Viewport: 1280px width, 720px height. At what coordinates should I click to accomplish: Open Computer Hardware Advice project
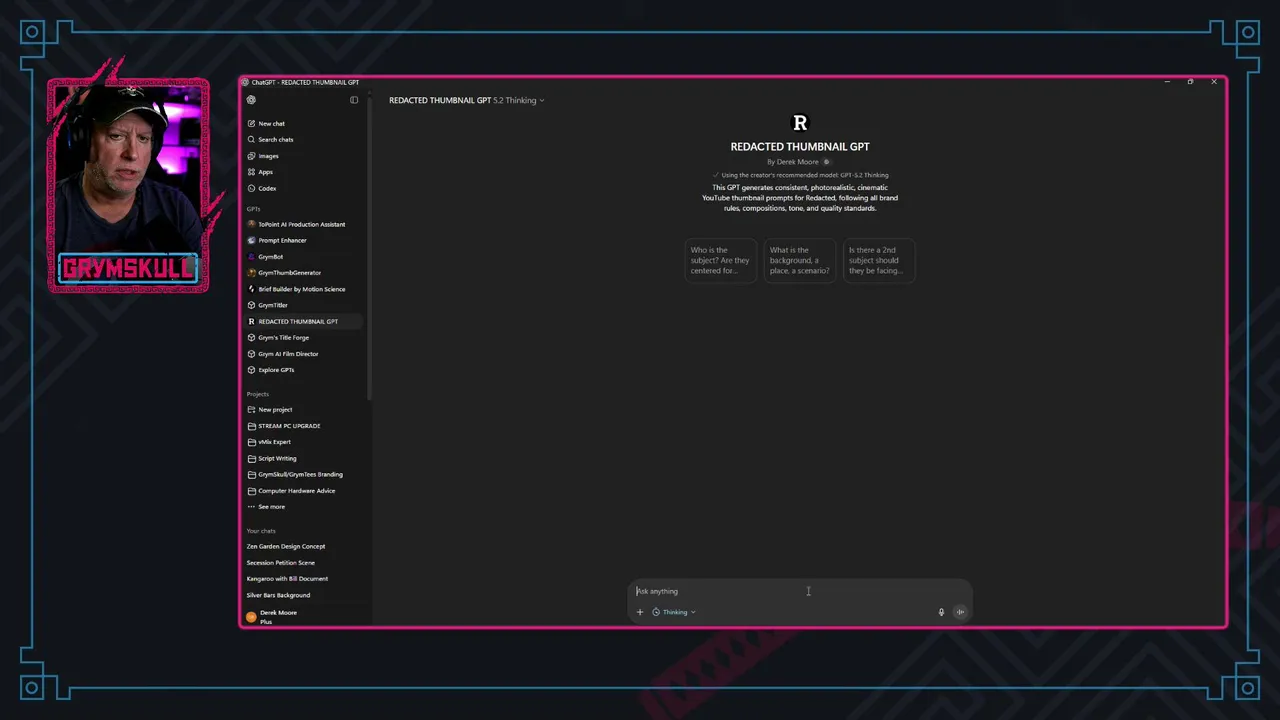303,491
